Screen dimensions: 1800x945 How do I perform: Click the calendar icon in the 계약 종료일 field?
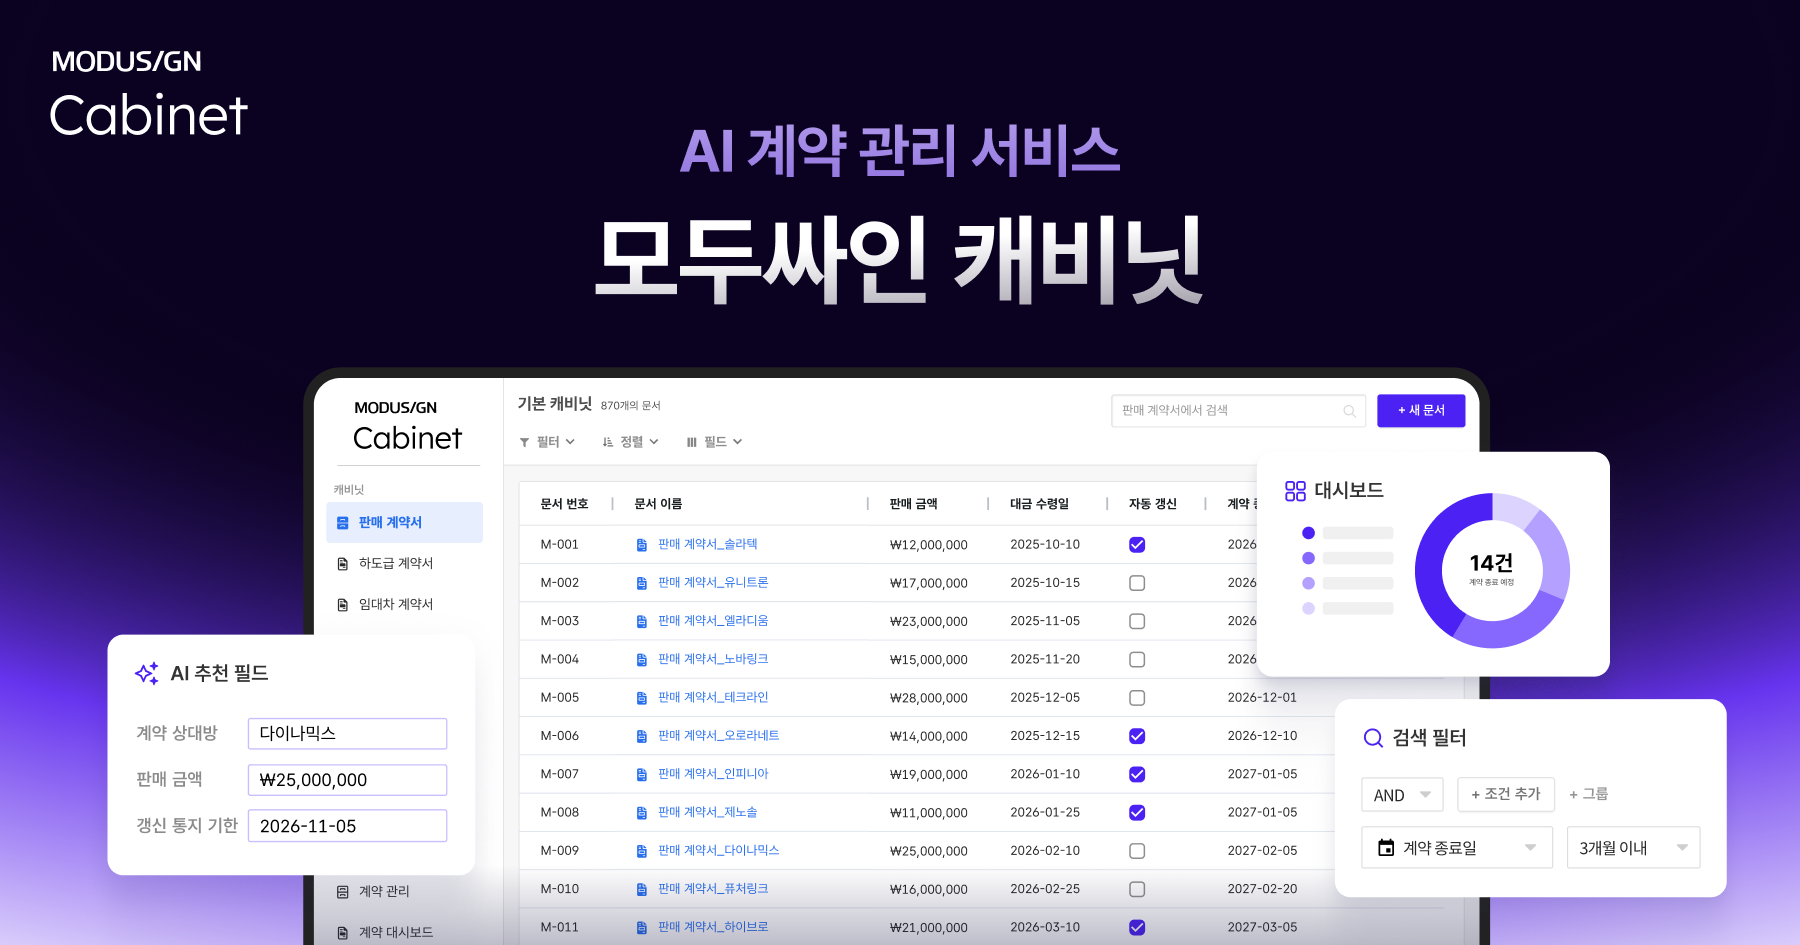tap(1386, 847)
